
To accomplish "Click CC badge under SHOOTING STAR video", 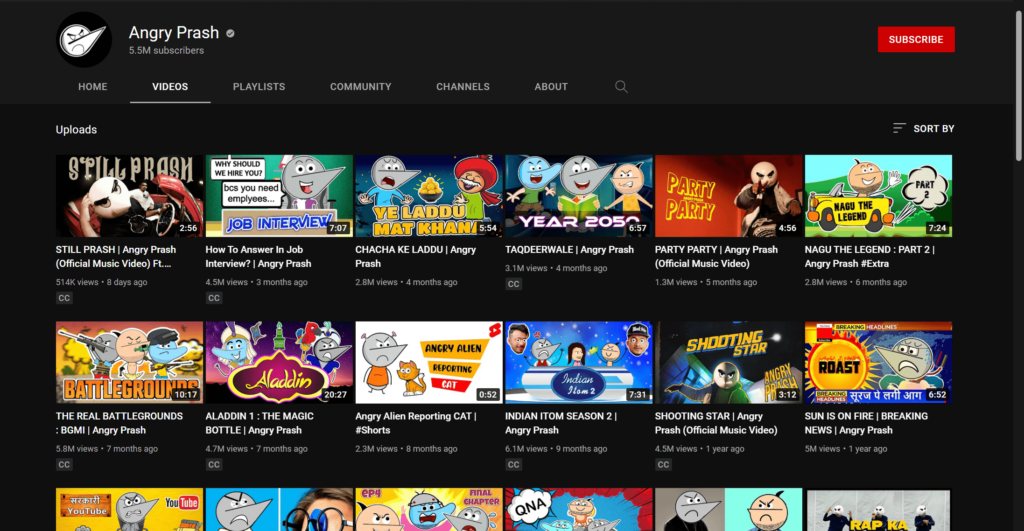I will (663, 464).
